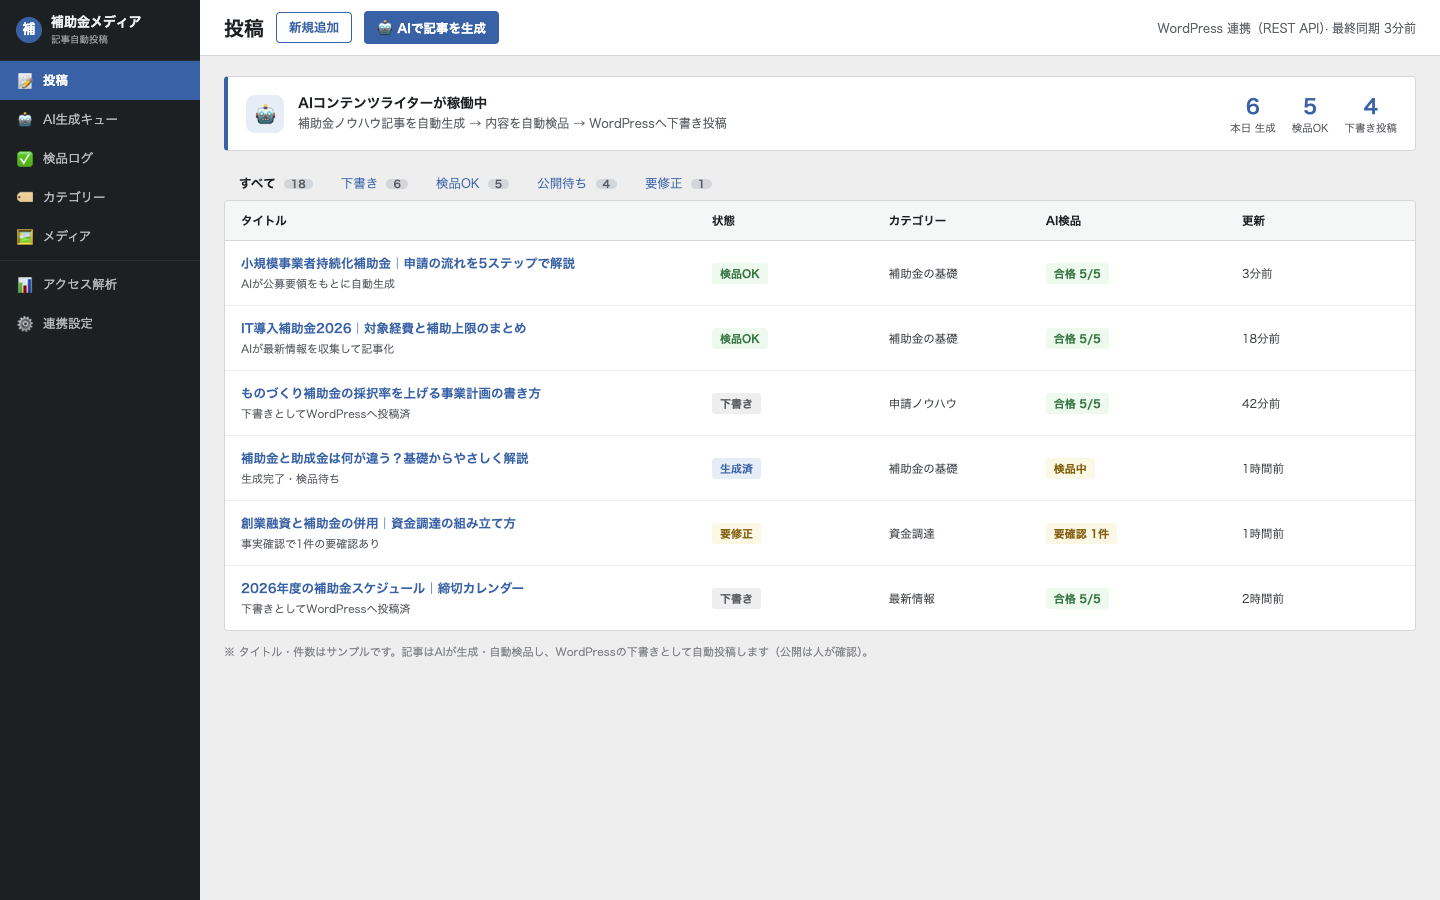Open アクセス解析 in the sidebar
The height and width of the screenshot is (900, 1440).
click(100, 284)
